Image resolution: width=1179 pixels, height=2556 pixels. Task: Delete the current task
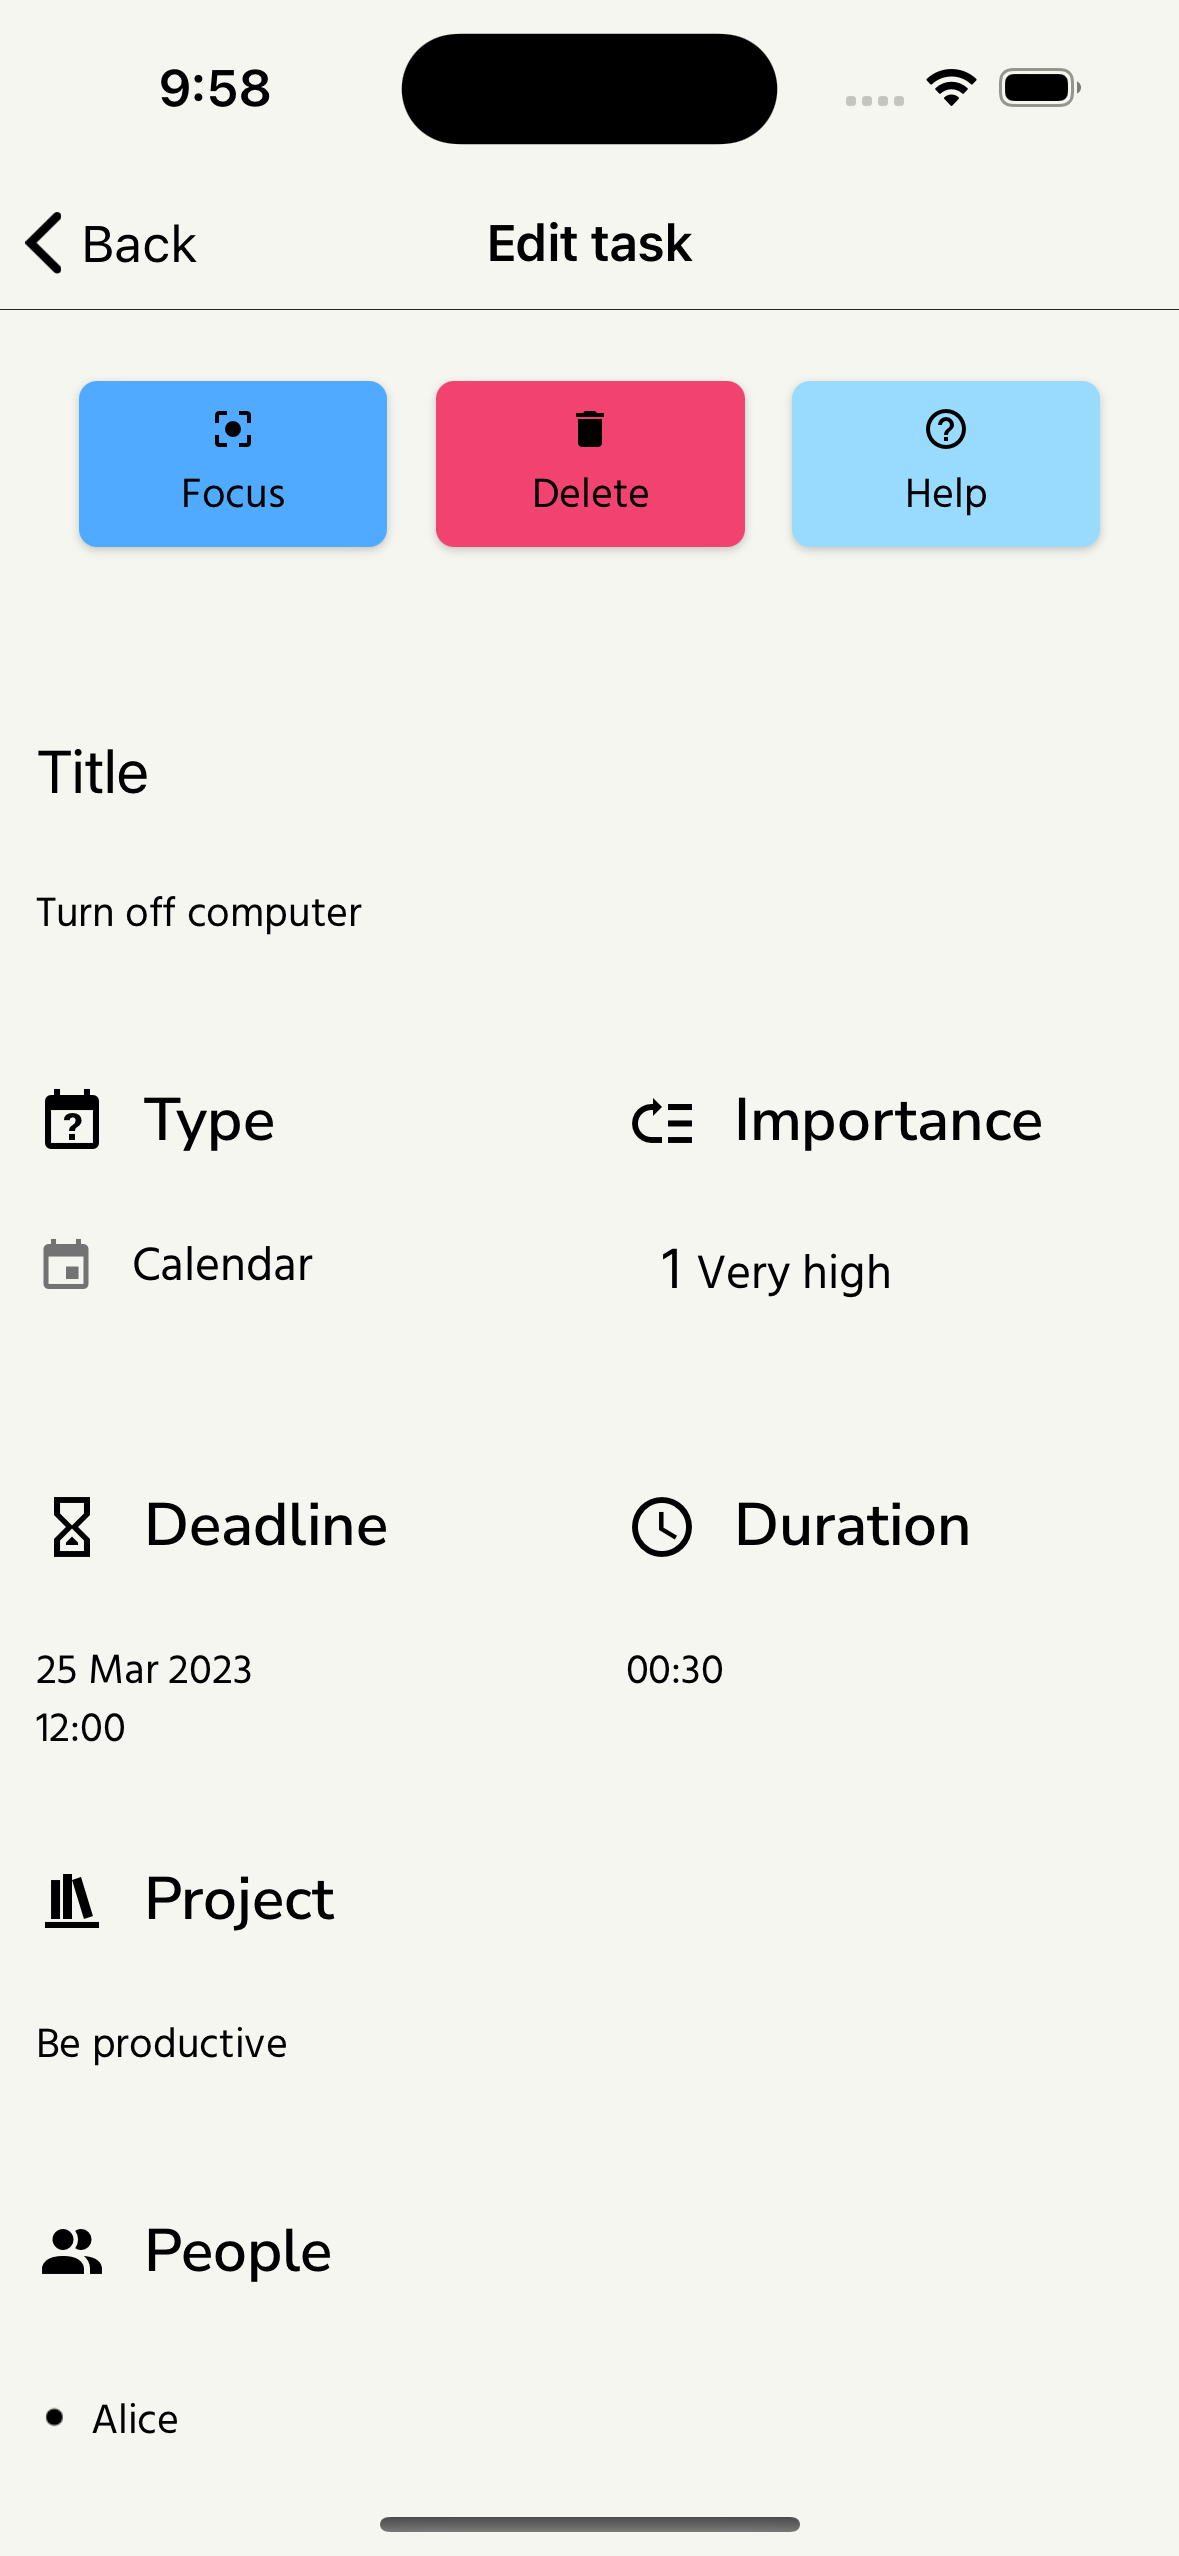tap(590, 464)
